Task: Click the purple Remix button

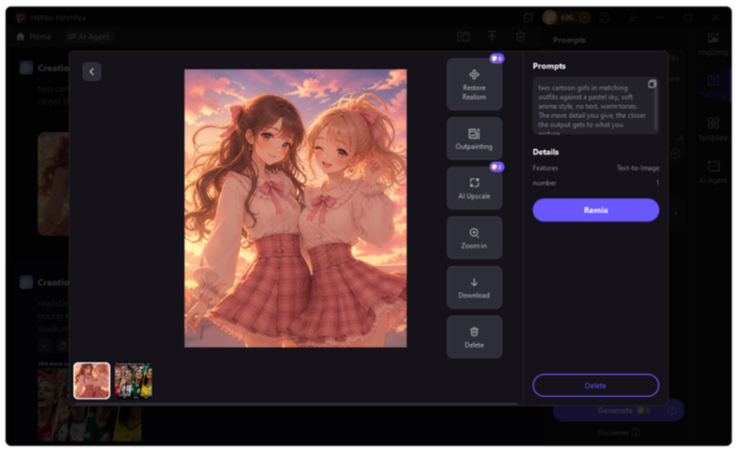Action: coord(596,210)
